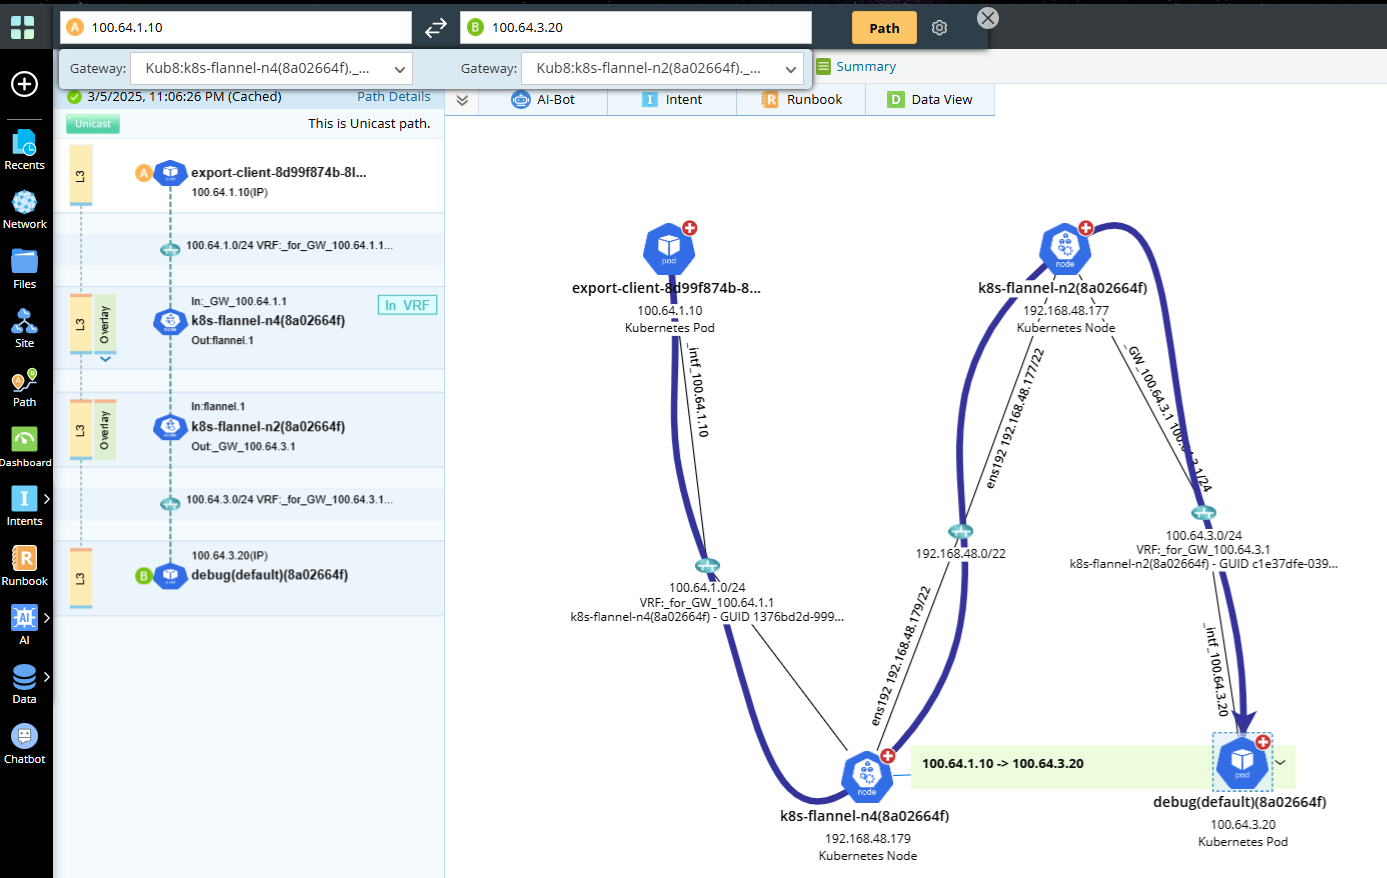Open the Site sidebar icon
The image size is (1387, 878).
click(x=24, y=328)
